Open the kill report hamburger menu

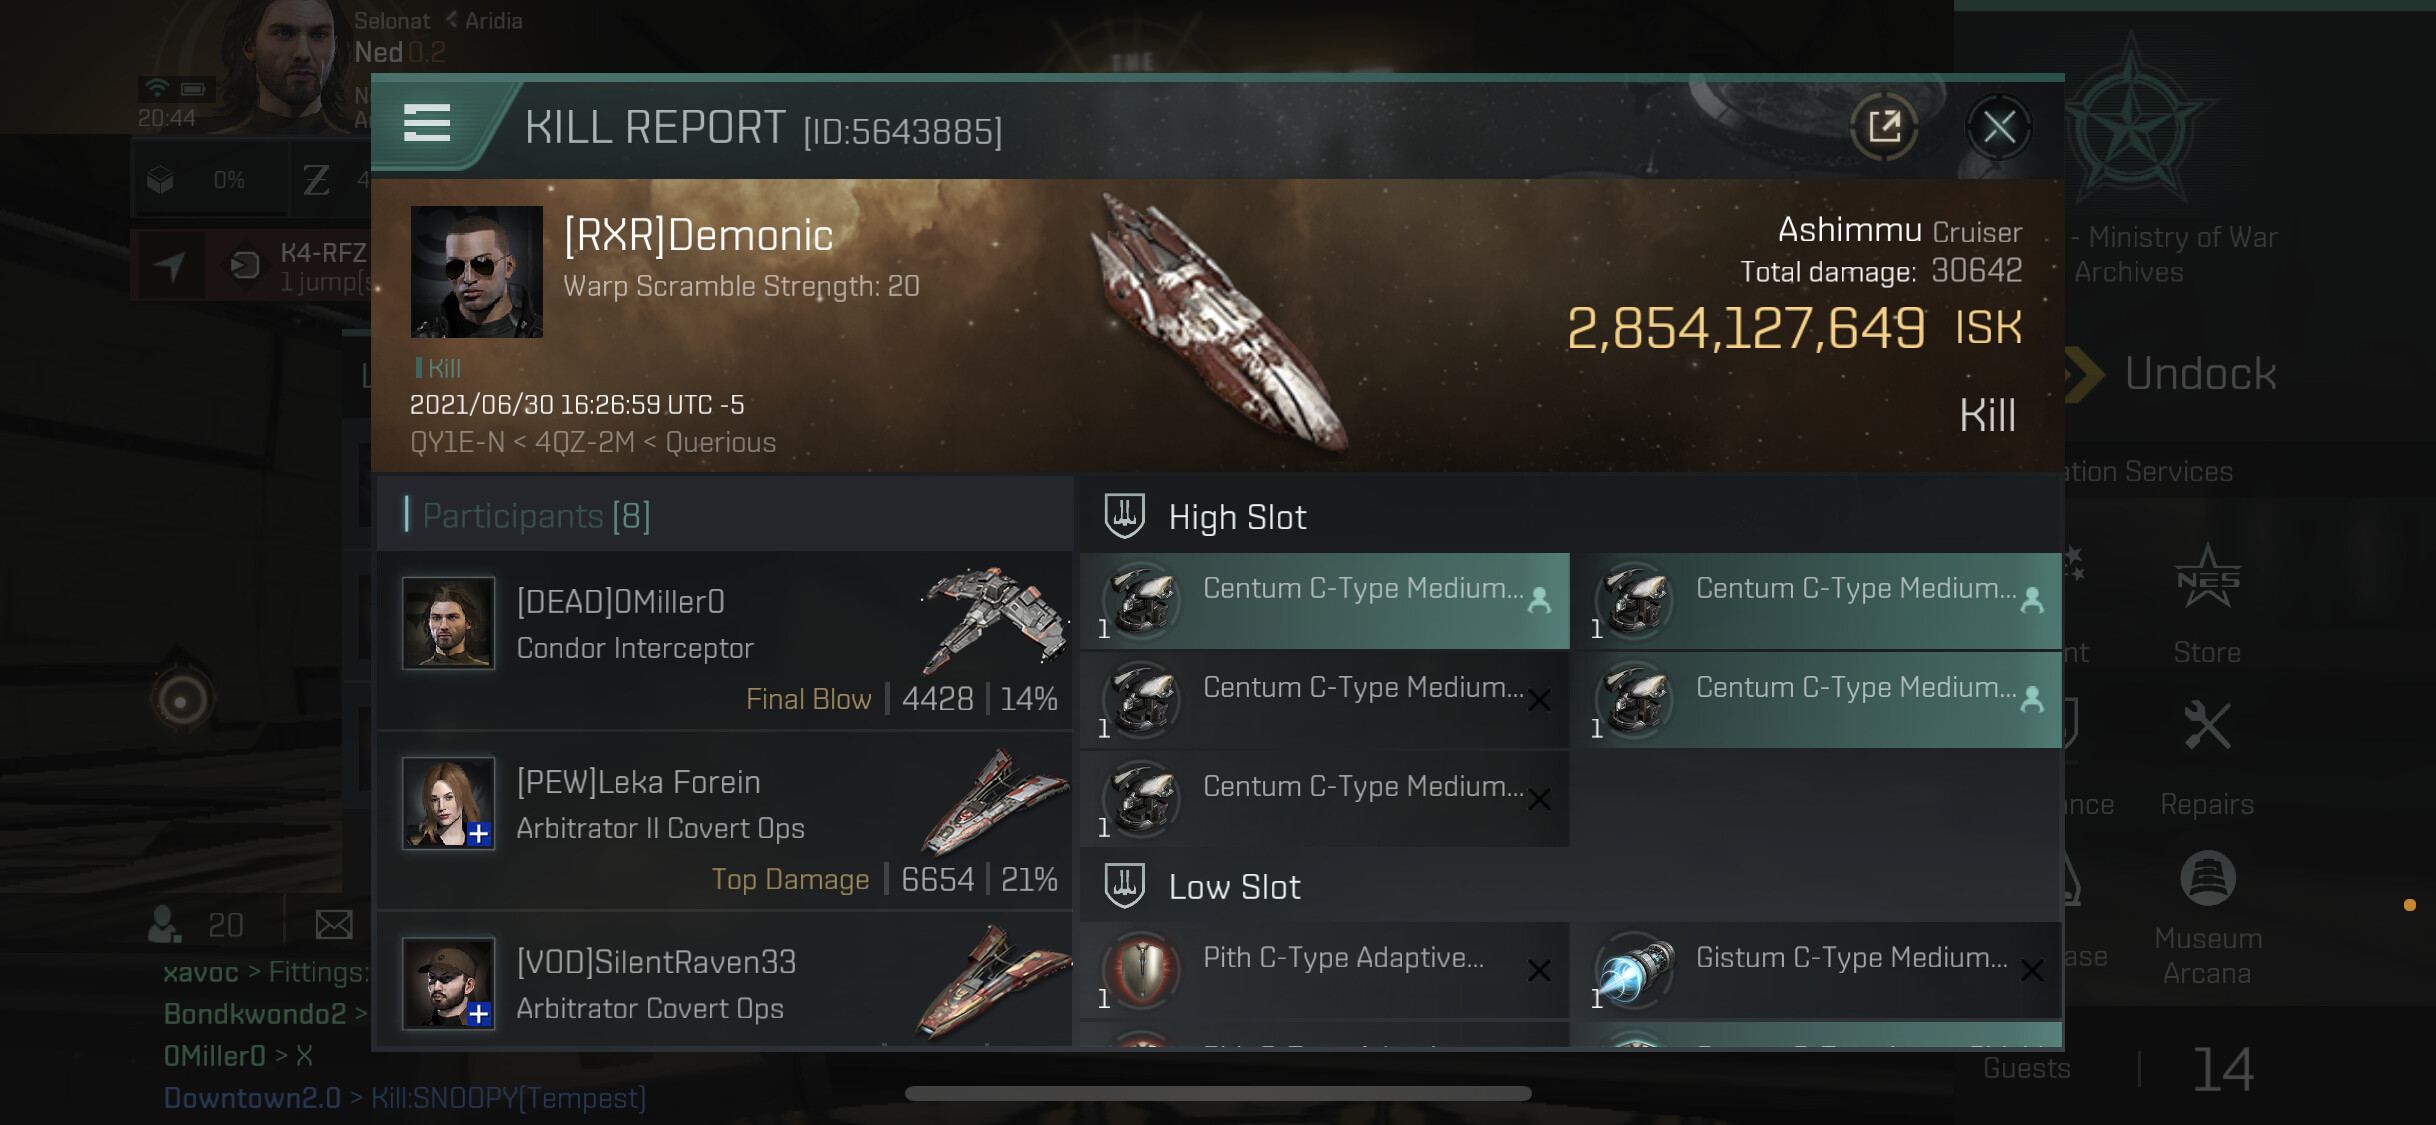tap(427, 124)
